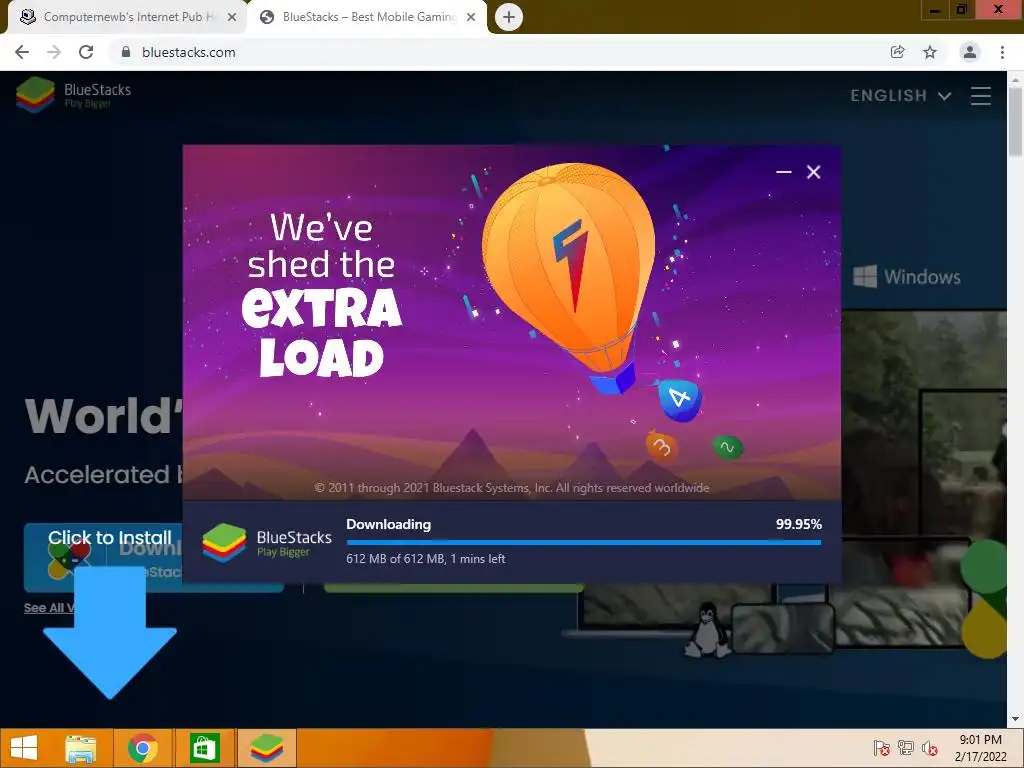Click BlueStacks logo on website header
The height and width of the screenshot is (768, 1024).
point(74,95)
